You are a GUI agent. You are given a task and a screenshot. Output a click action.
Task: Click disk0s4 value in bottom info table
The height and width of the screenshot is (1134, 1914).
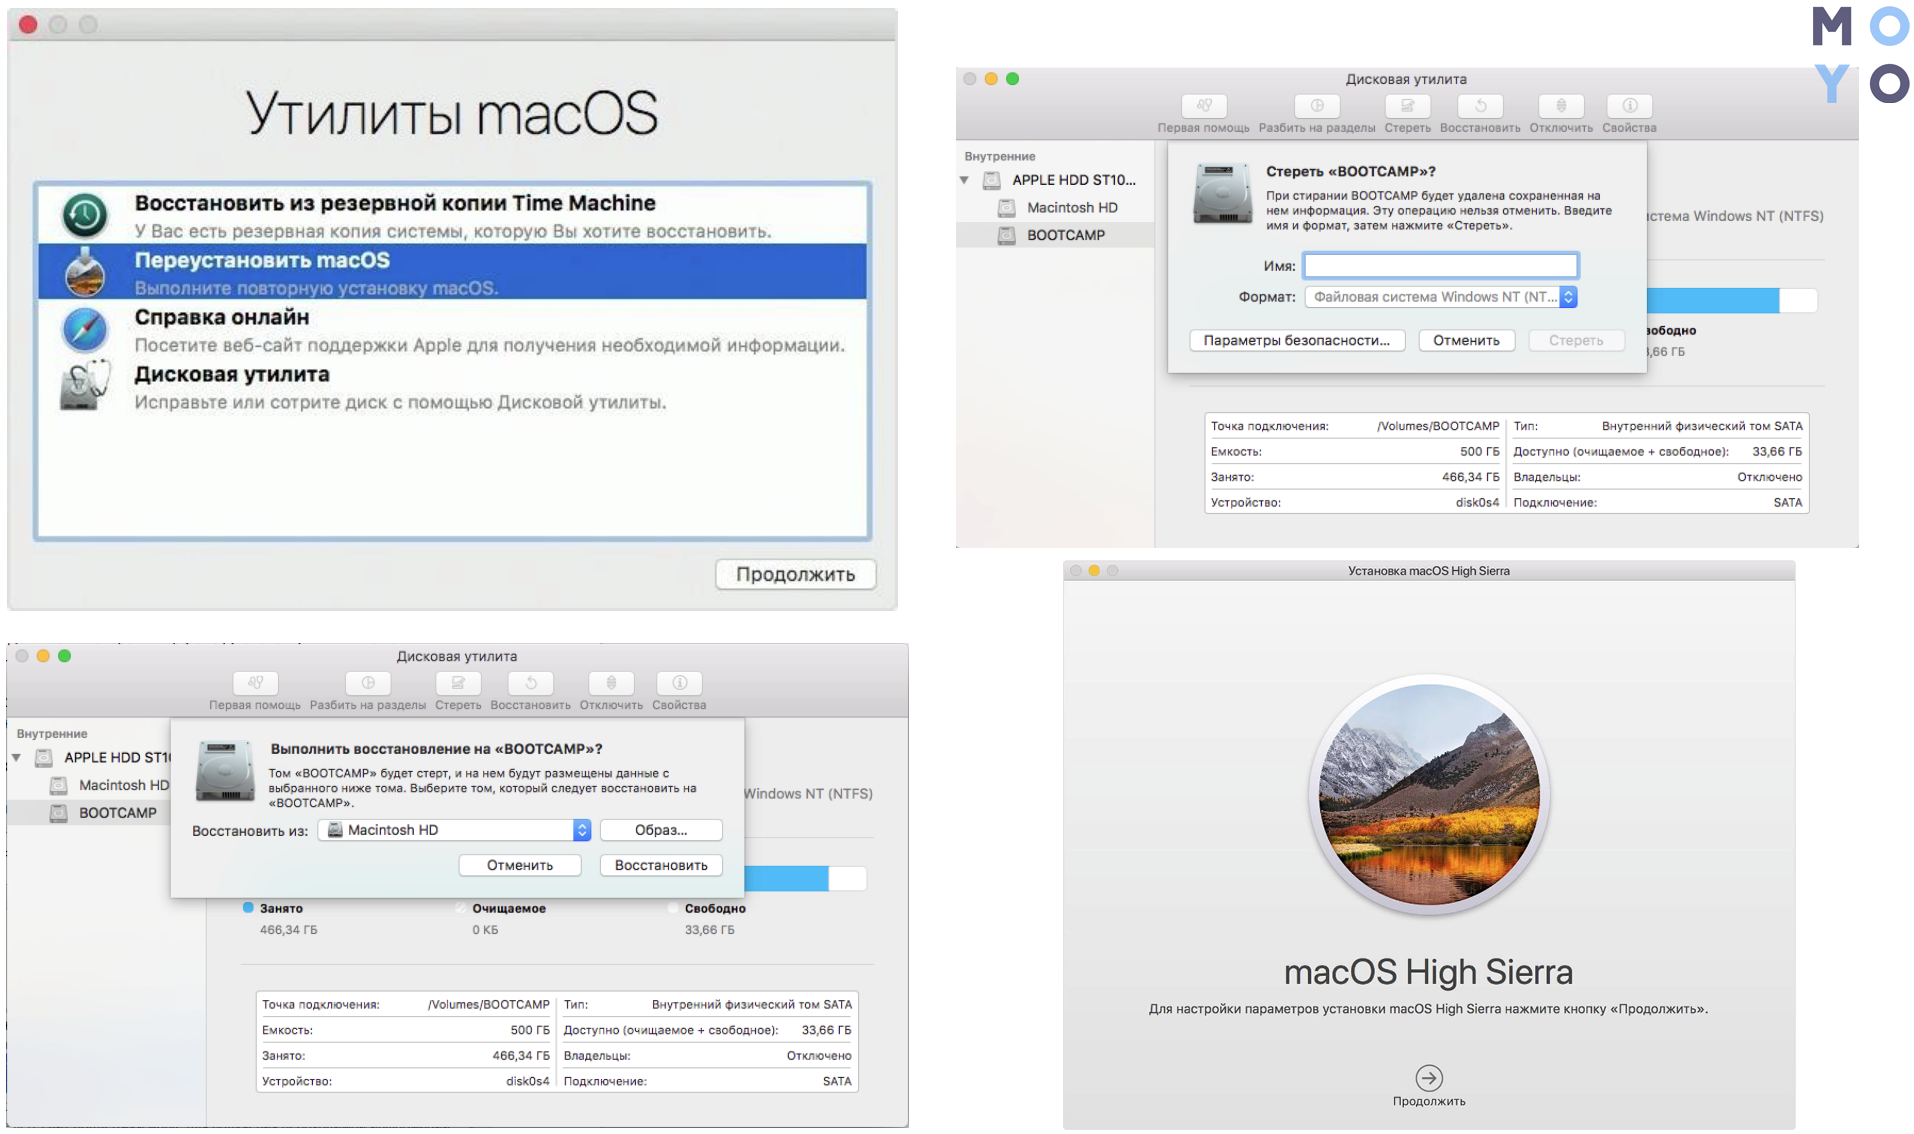[x=527, y=1081]
